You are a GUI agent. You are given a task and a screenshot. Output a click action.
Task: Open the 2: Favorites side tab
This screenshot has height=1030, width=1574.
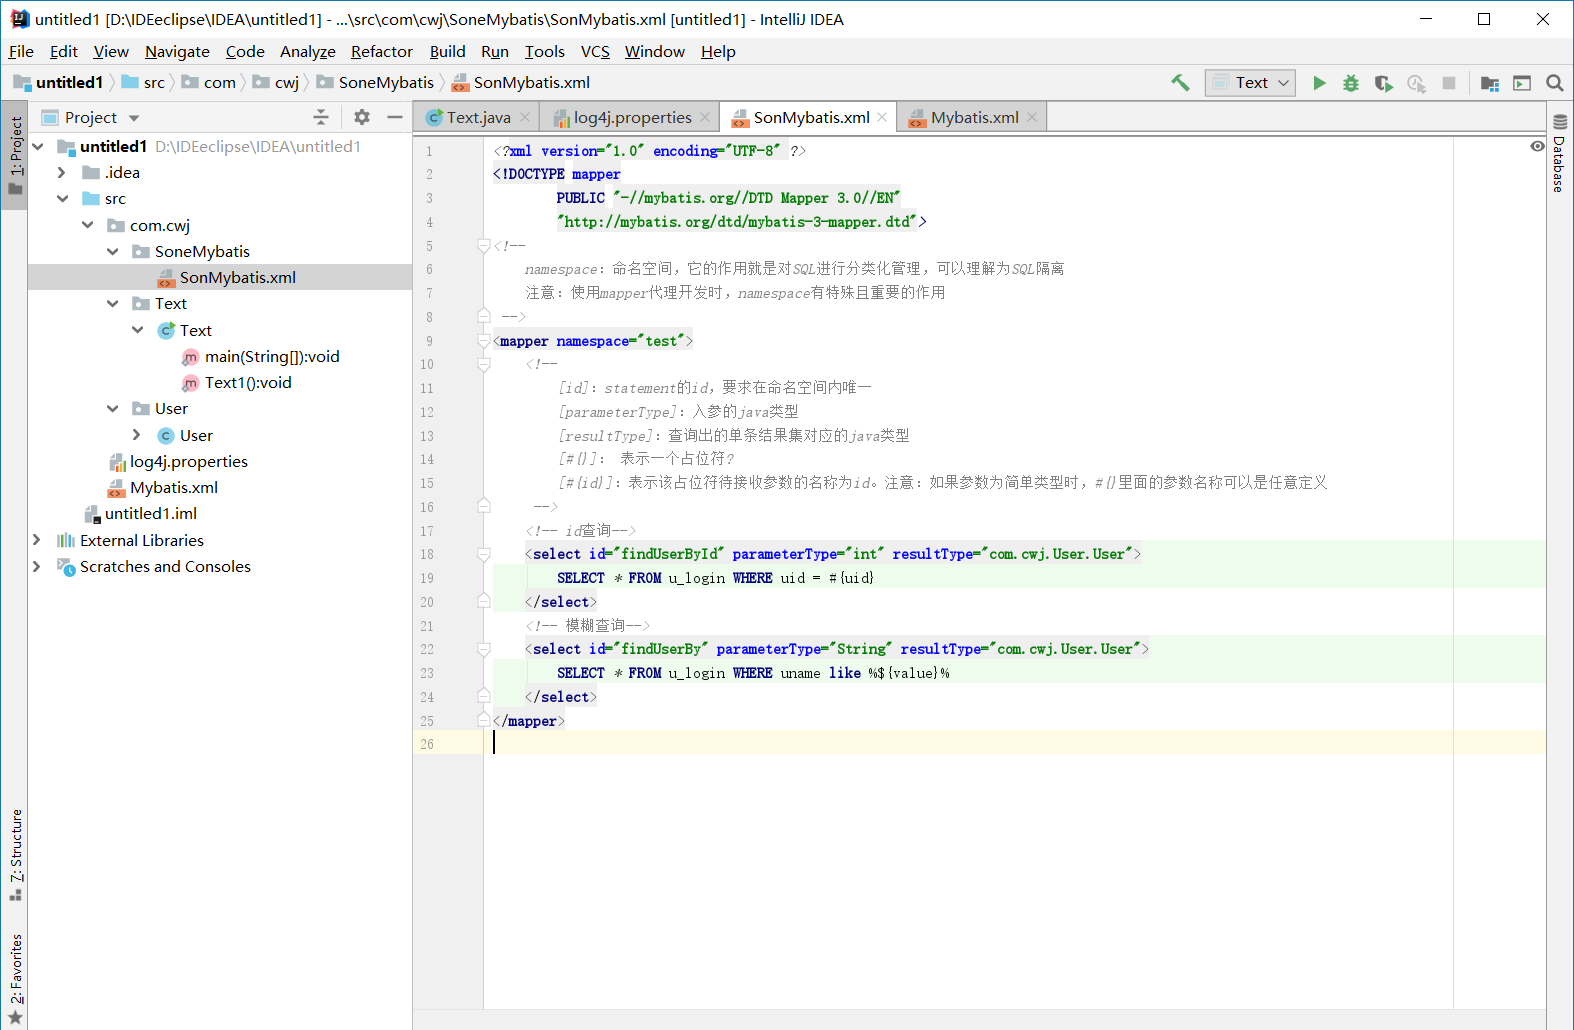tap(15, 979)
